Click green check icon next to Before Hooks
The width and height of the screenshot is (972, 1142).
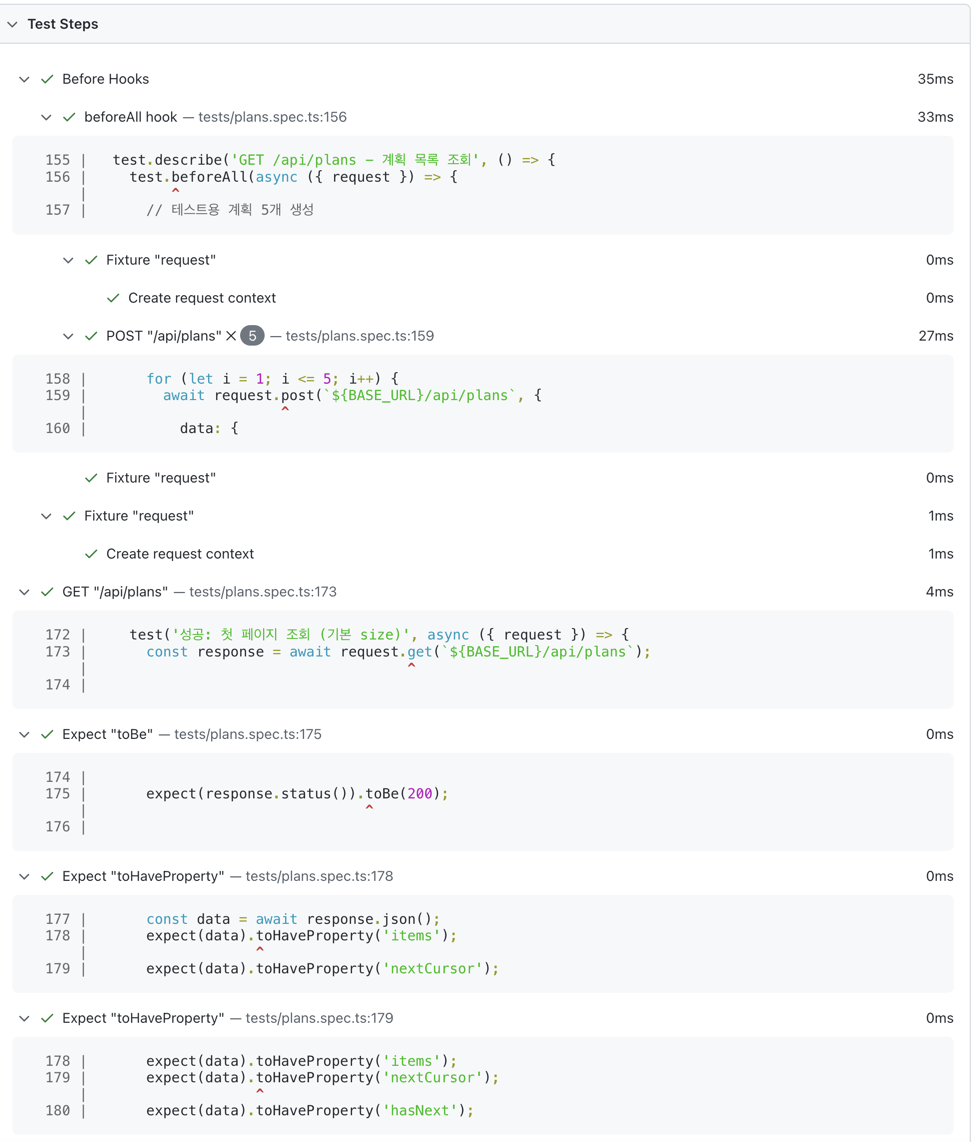(x=47, y=79)
